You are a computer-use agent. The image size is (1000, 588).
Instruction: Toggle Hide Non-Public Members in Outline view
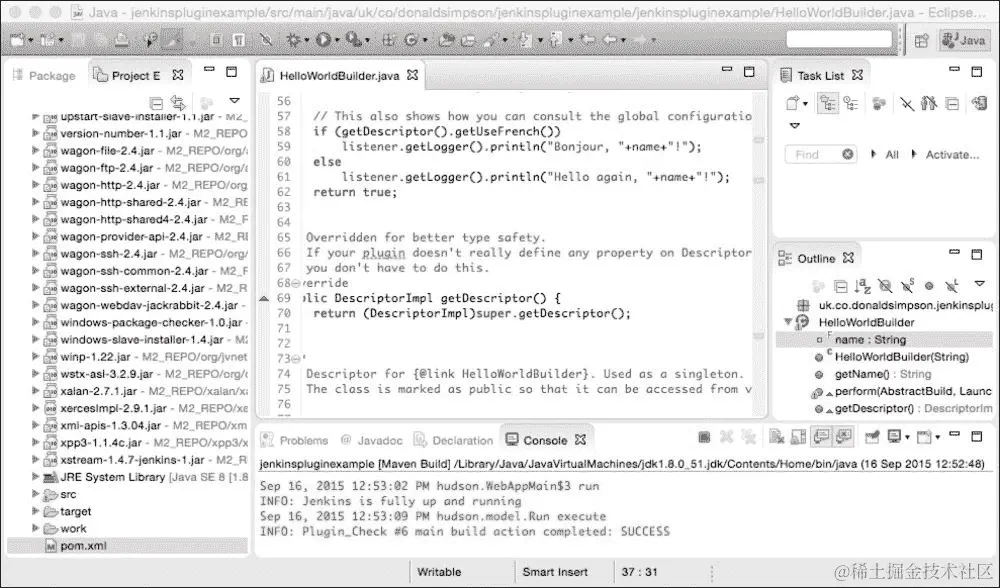(x=929, y=286)
